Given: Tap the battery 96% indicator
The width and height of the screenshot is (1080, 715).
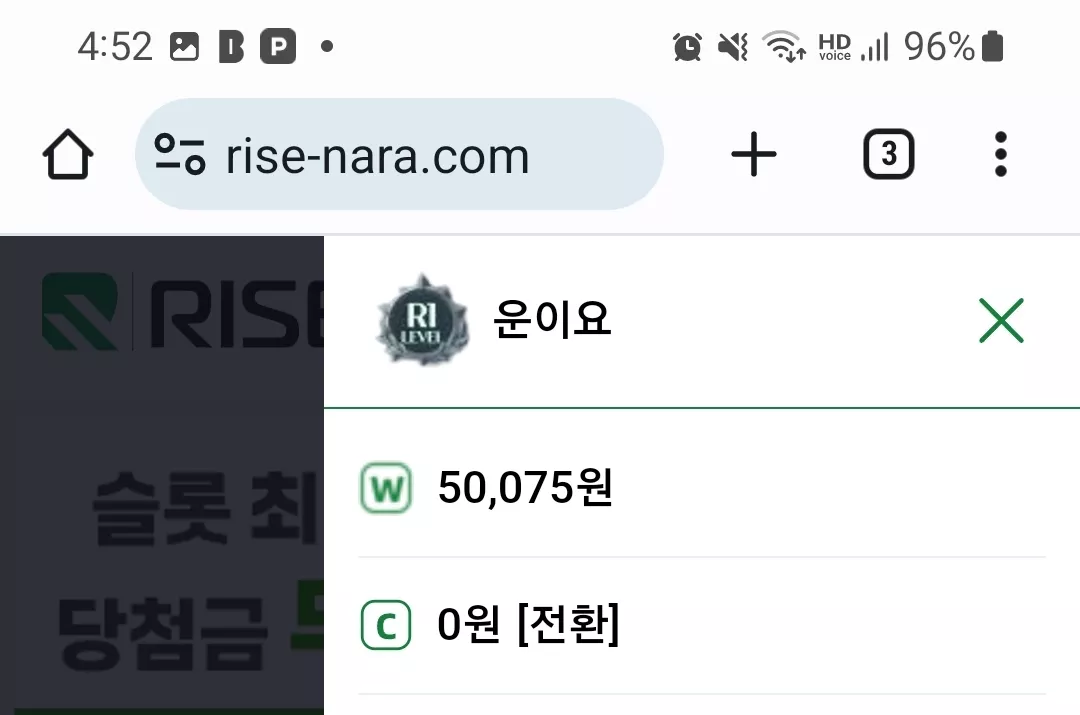Looking at the screenshot, I should (953, 47).
